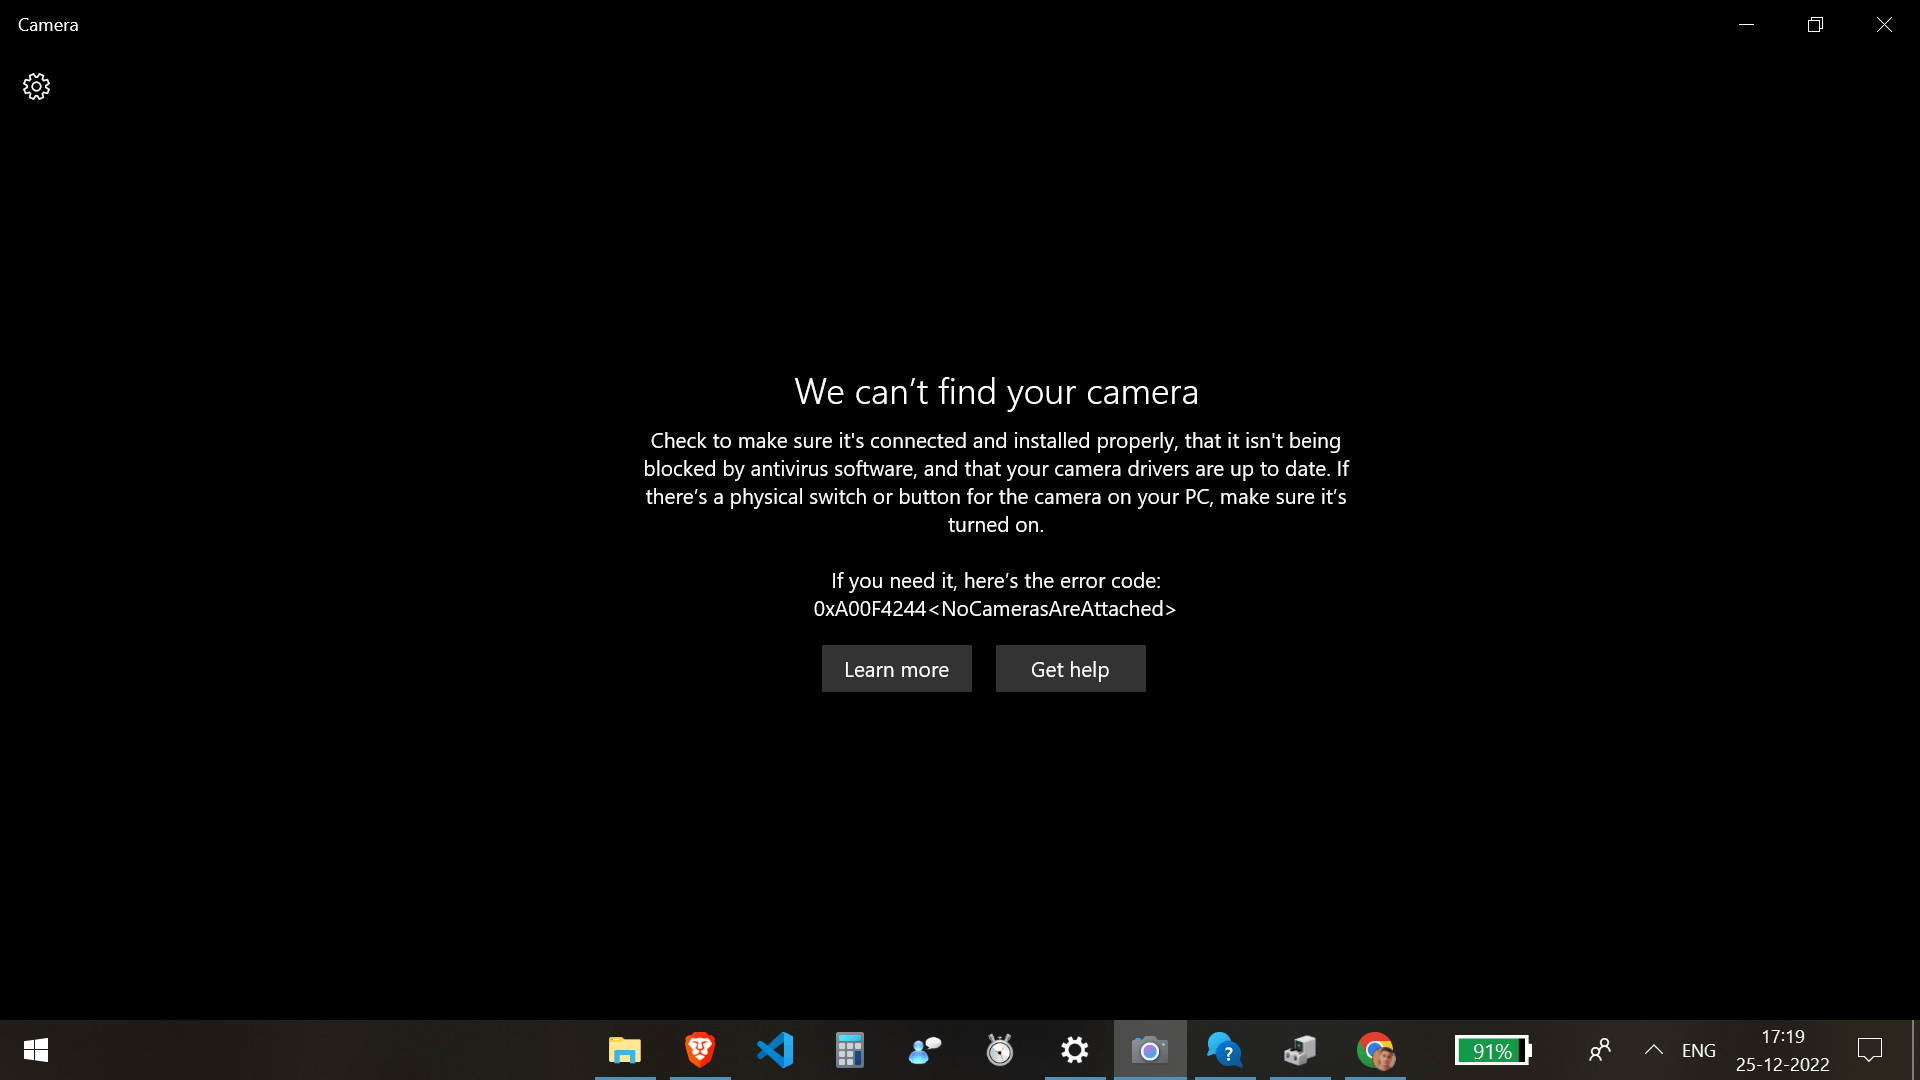1920x1080 pixels.
Task: Open Calculator from taskbar
Action: [850, 1050]
